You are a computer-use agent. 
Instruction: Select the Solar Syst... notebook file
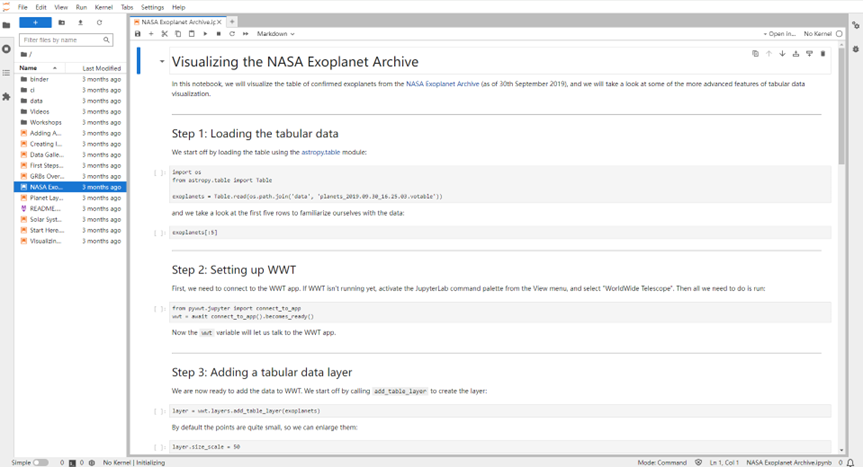(70, 219)
